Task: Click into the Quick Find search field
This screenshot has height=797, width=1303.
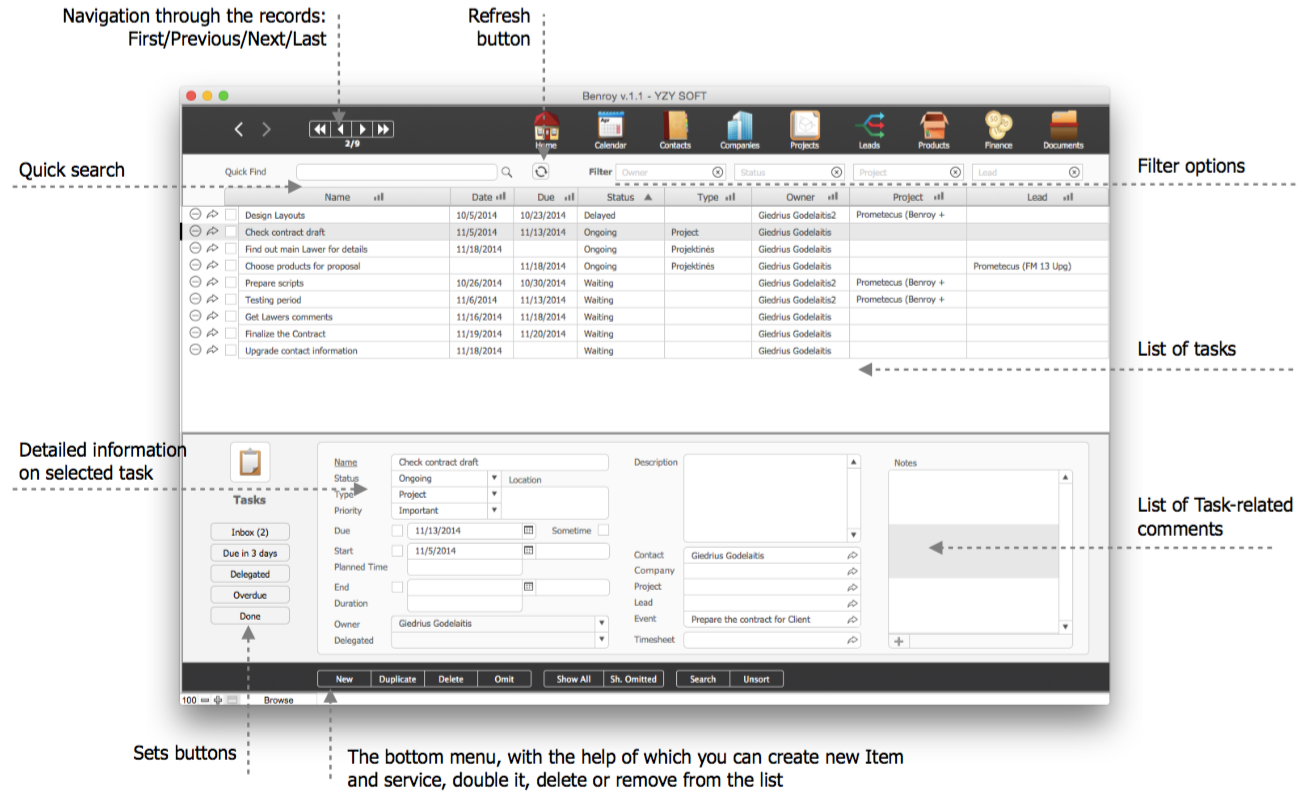Action: point(396,172)
